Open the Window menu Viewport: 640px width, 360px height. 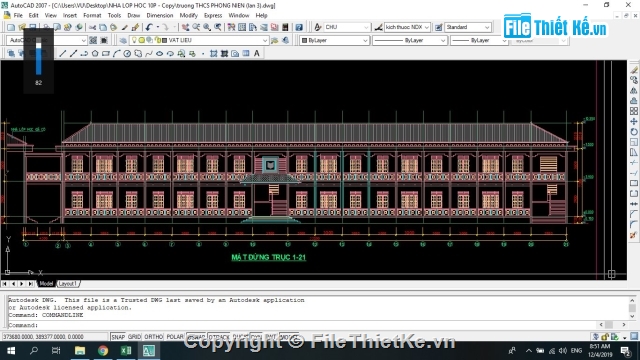point(239,16)
